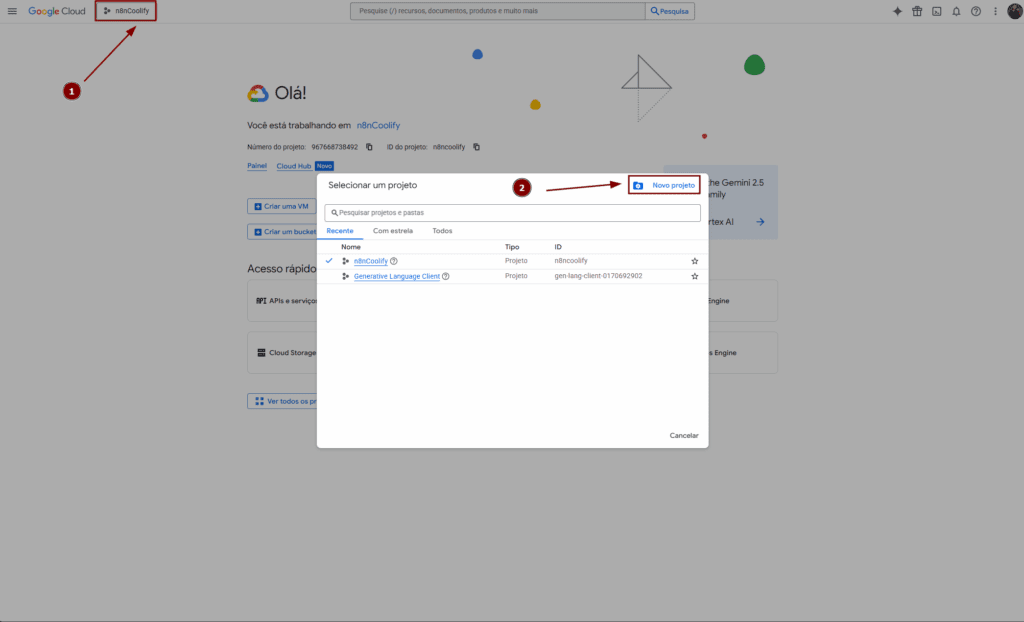Open help icon next to n8nCoolify name
1024x622 pixels.
[x=394, y=261]
